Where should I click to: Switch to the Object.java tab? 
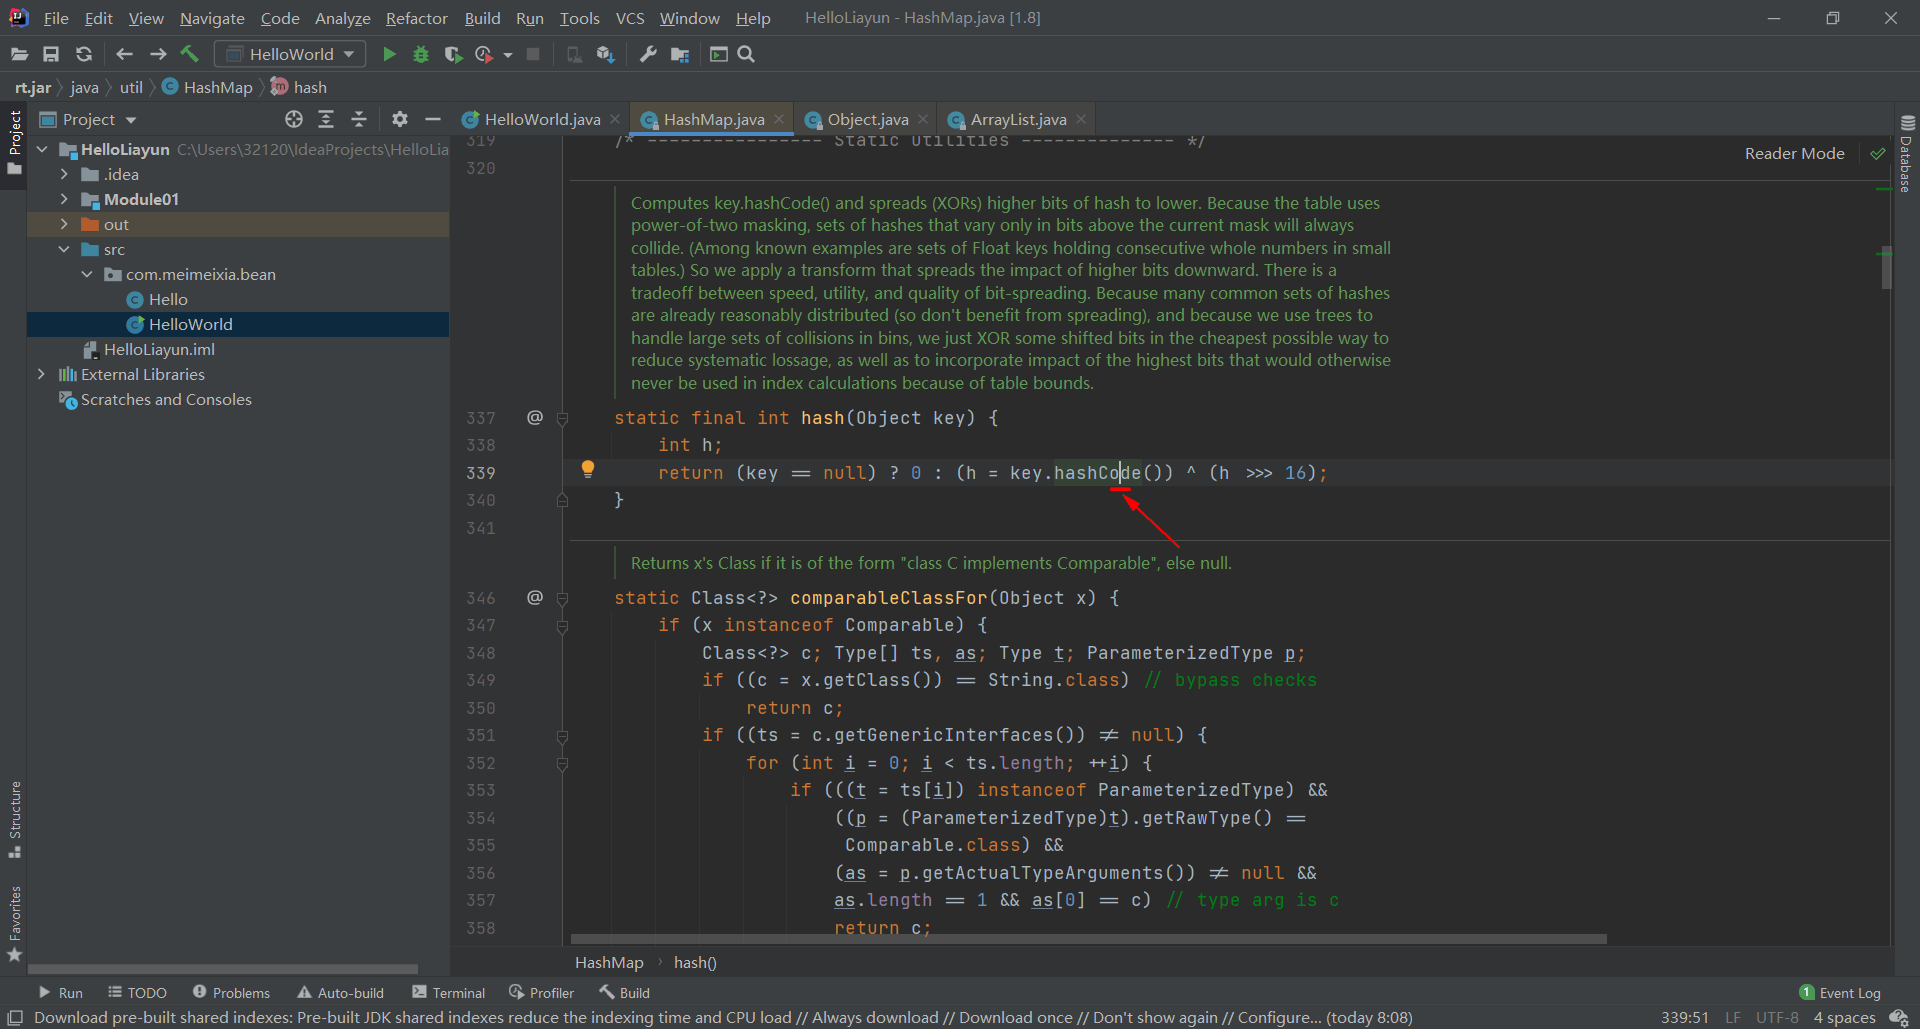pos(867,119)
